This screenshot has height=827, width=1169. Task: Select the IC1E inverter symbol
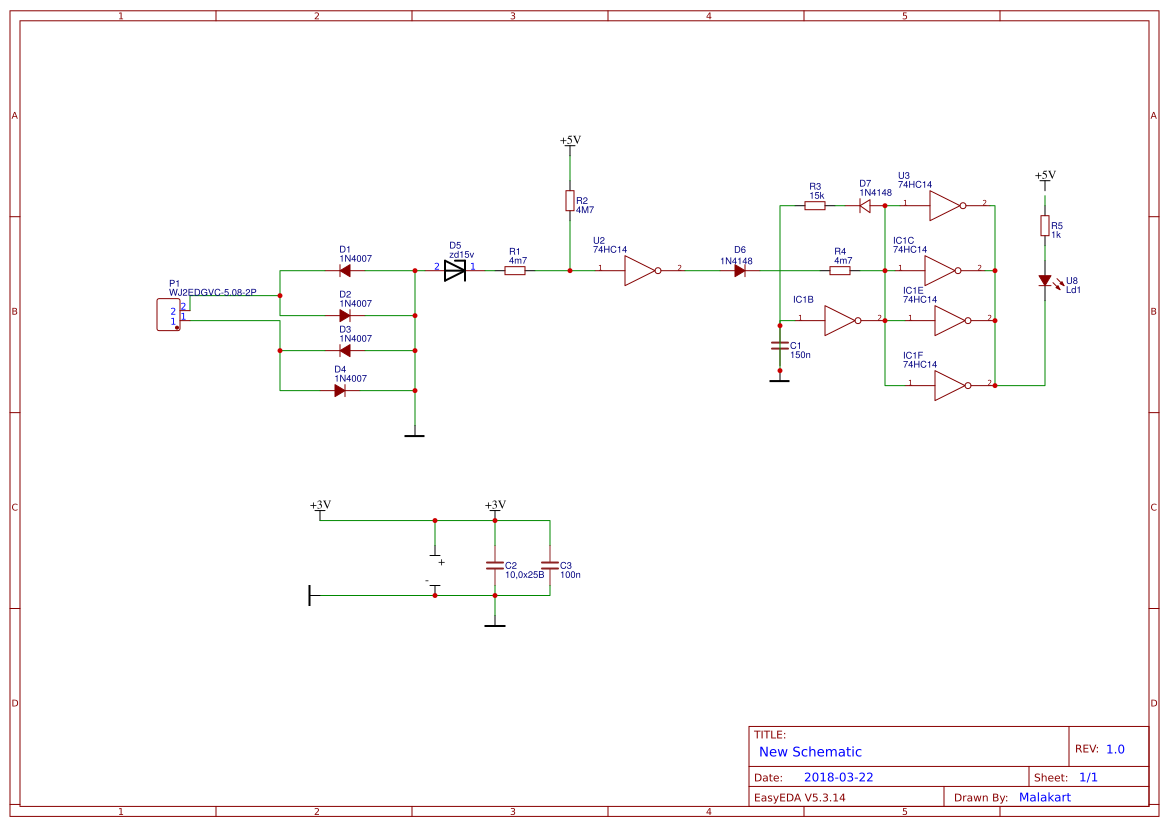(951, 321)
